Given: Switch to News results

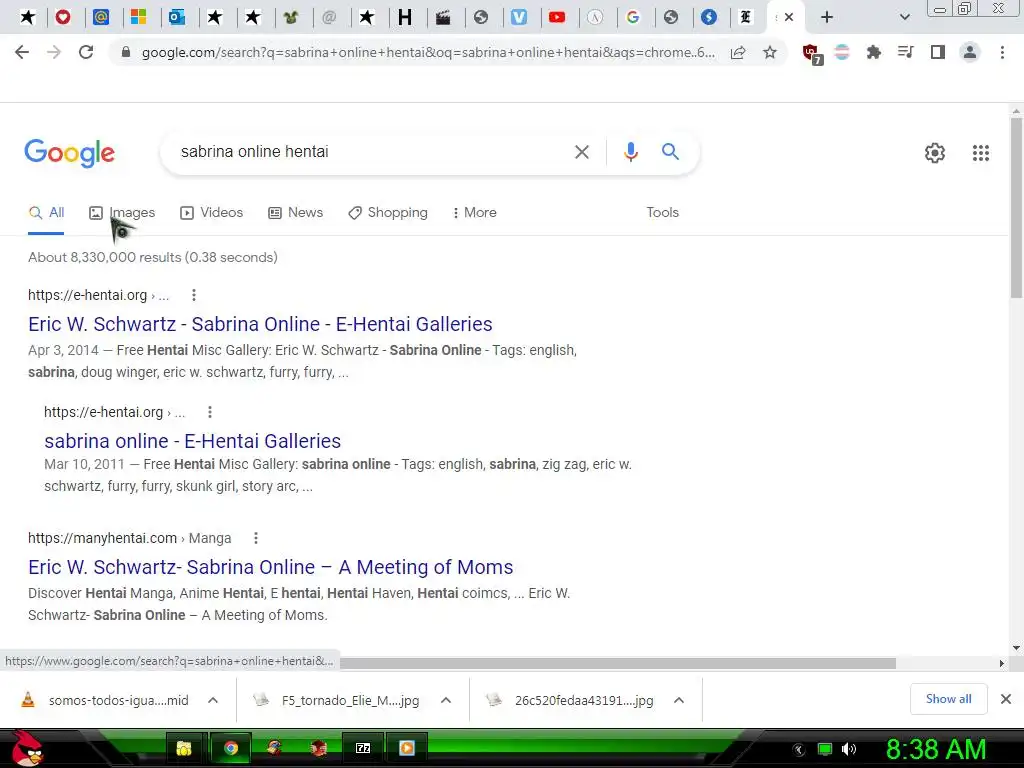Looking at the screenshot, I should pos(296,212).
